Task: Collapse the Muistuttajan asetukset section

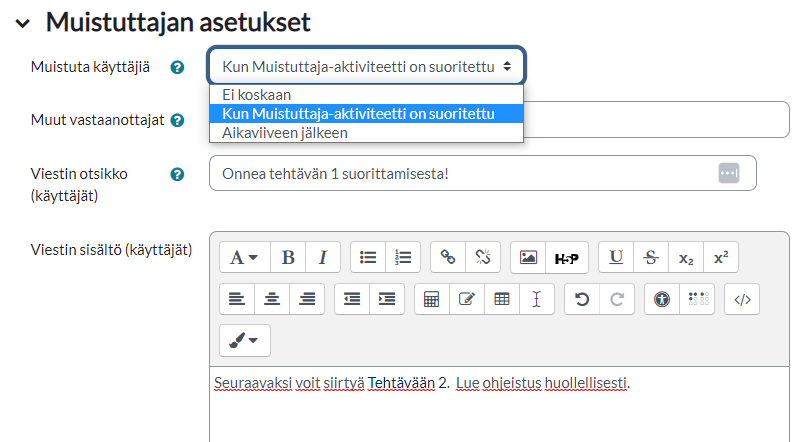Action: (23, 22)
